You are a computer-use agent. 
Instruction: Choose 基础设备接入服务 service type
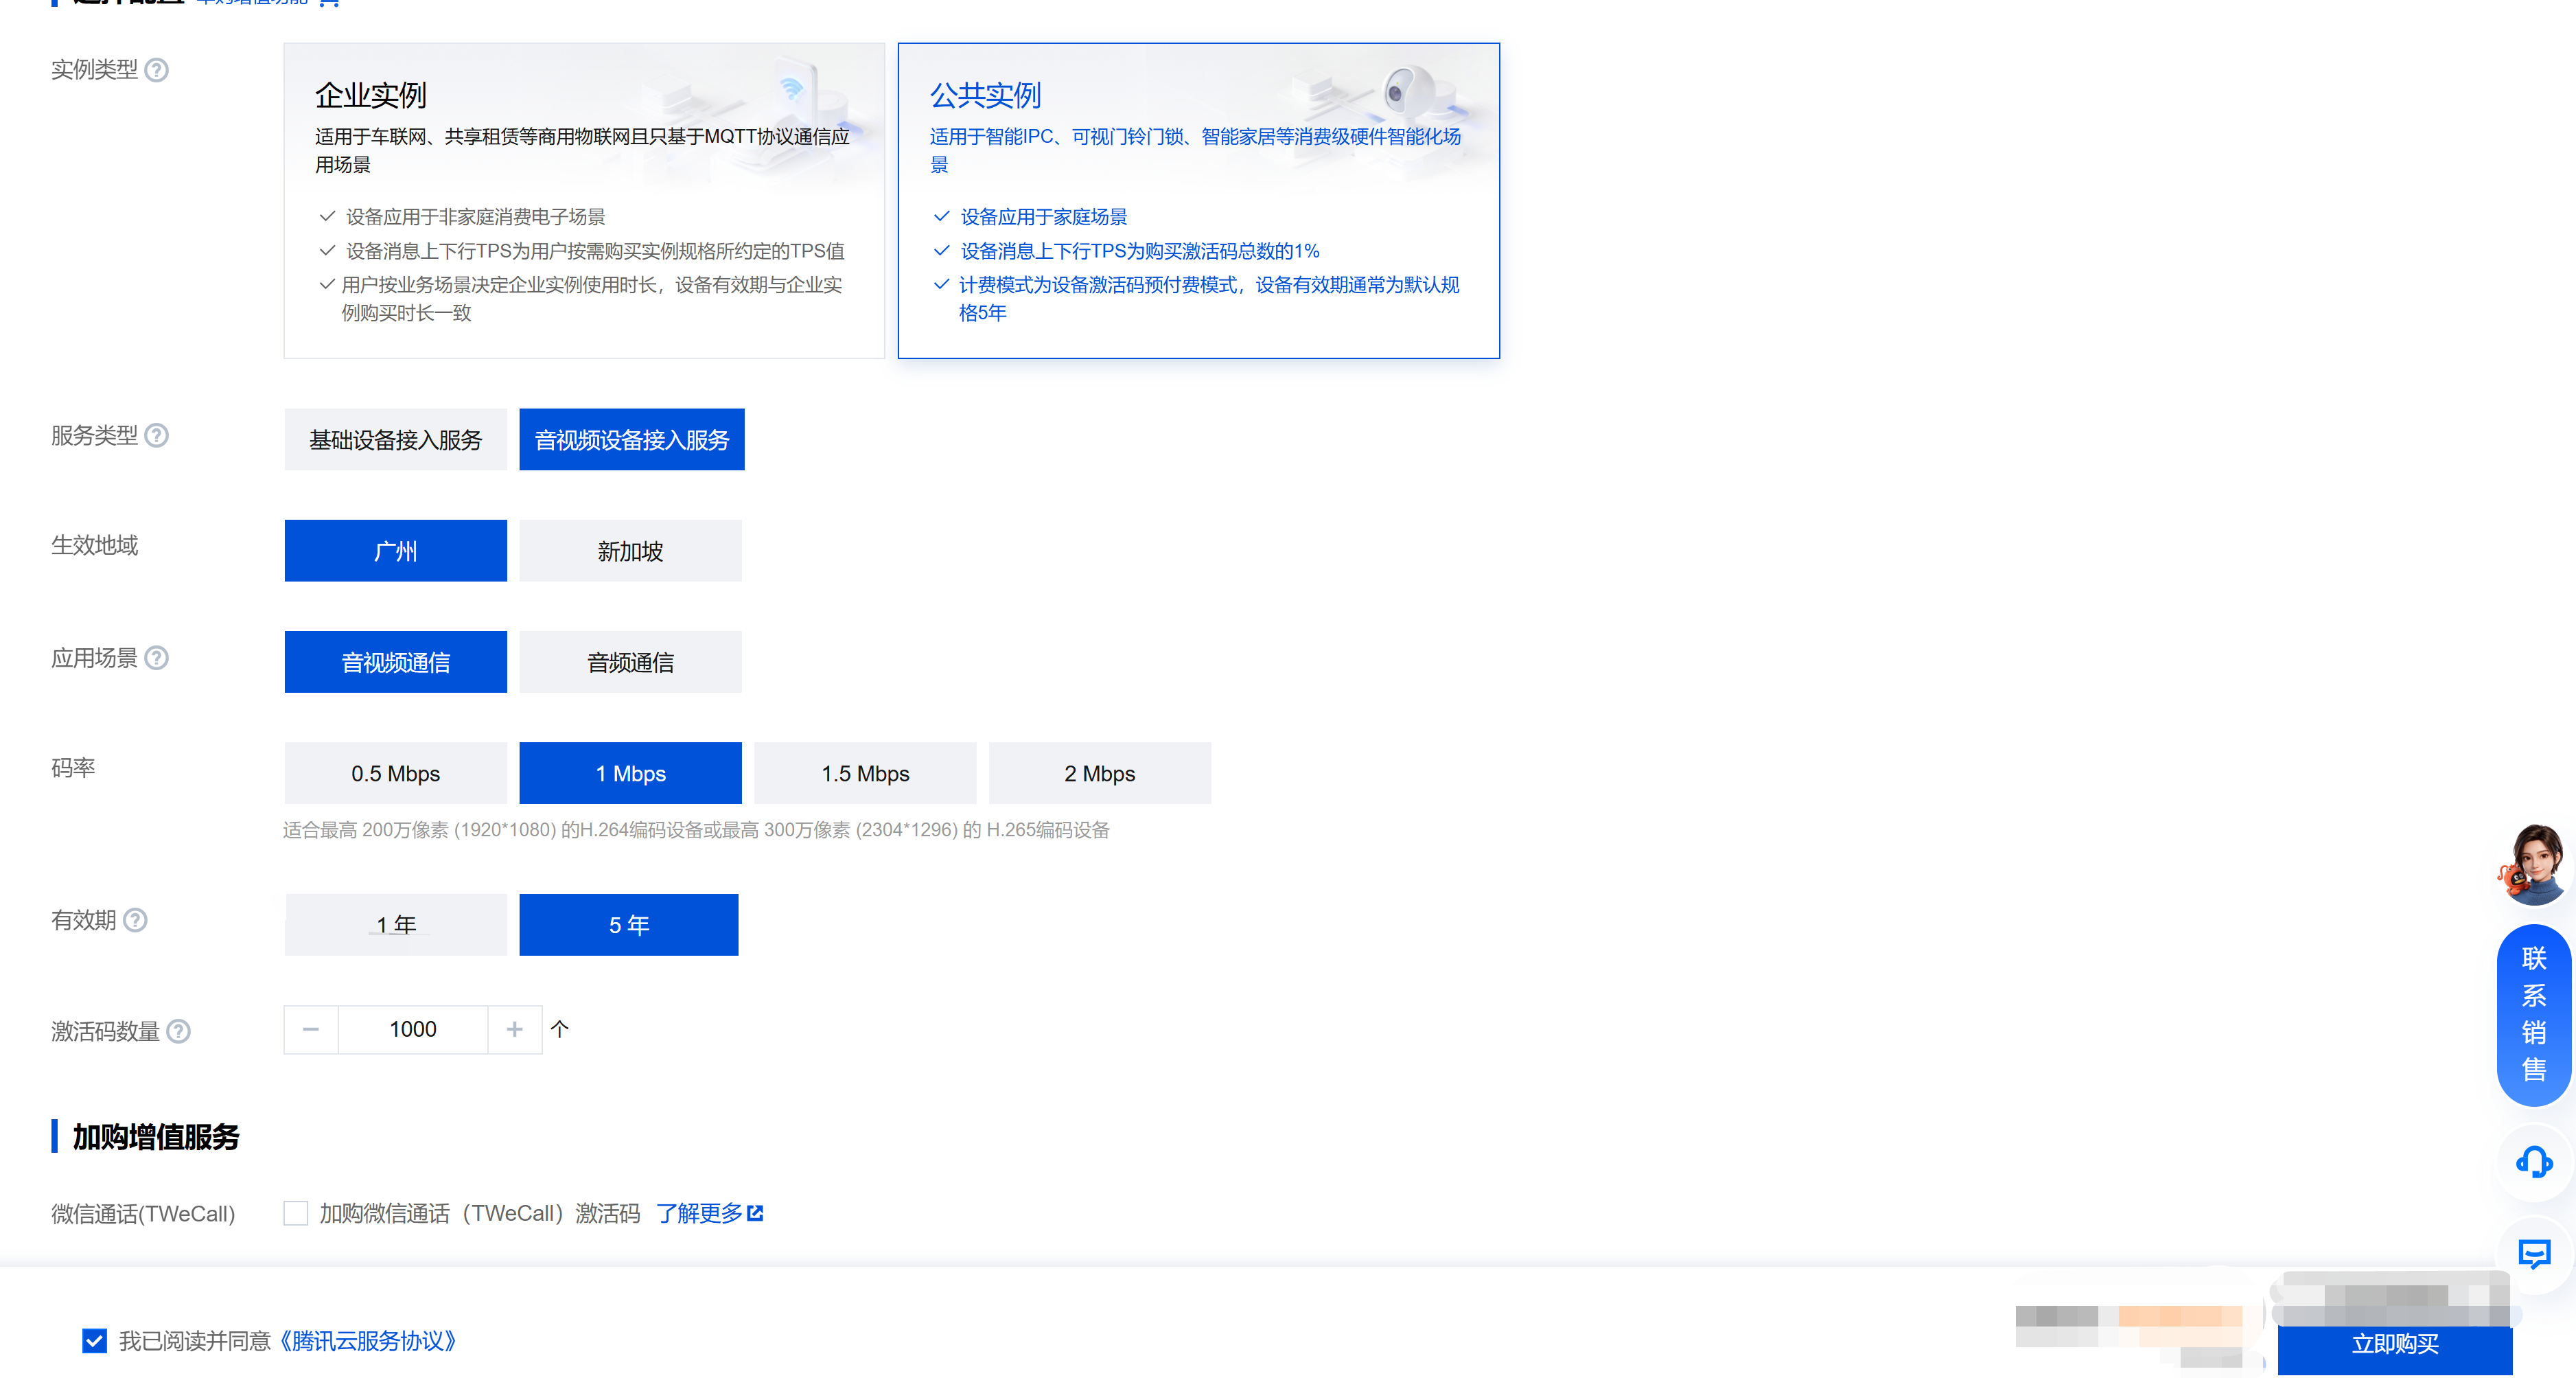tap(395, 440)
